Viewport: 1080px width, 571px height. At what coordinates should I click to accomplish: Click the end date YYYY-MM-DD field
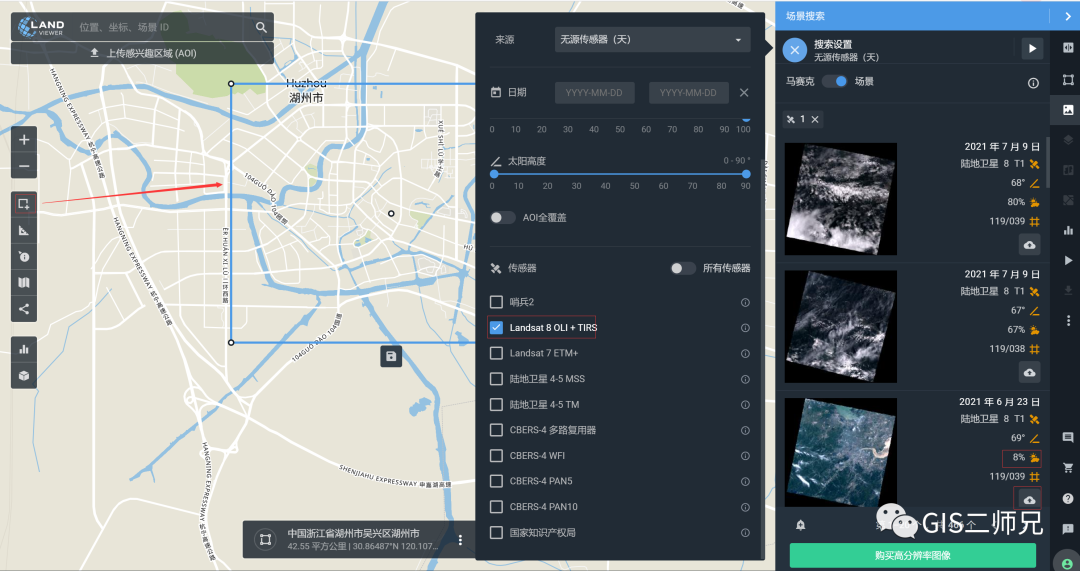(x=689, y=93)
